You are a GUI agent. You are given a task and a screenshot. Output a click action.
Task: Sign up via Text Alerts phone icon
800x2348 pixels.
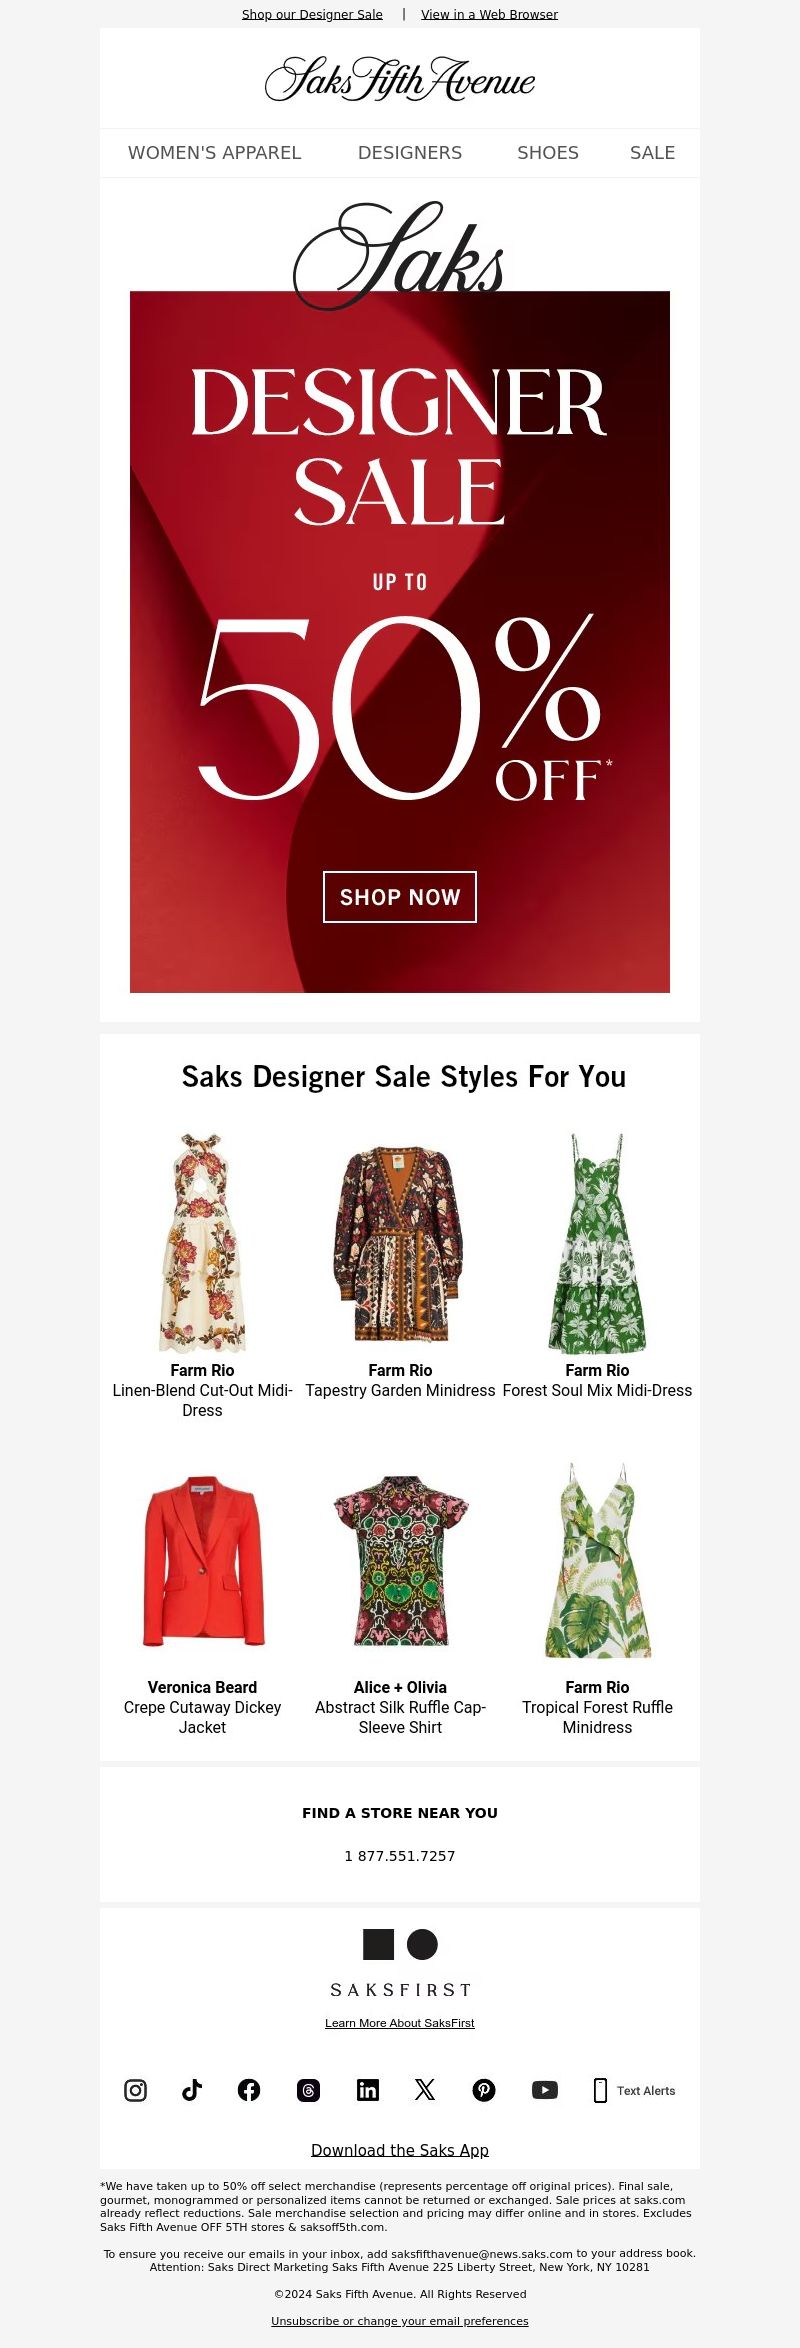pyautogui.click(x=600, y=2090)
